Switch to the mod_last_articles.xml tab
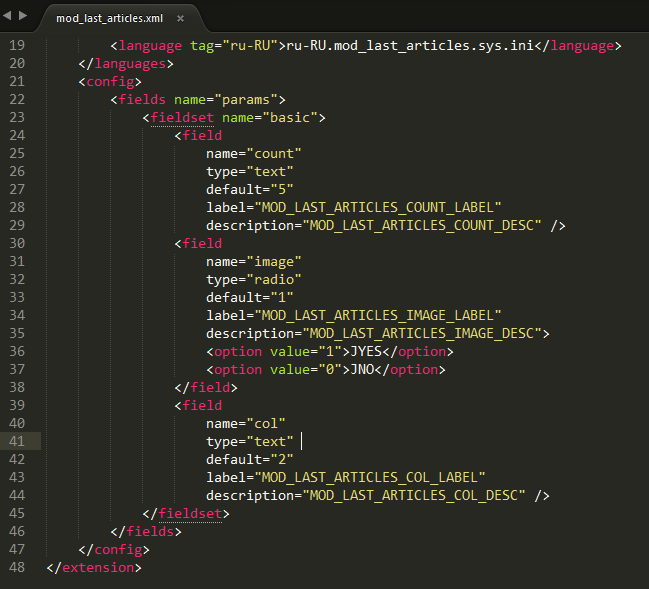The height and width of the screenshot is (589, 649). [109, 18]
